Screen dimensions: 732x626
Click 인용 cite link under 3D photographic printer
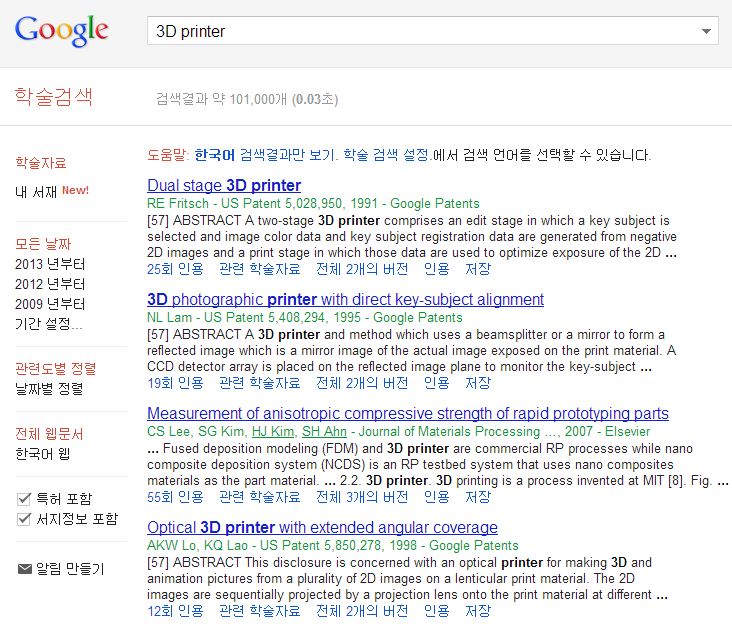437,383
